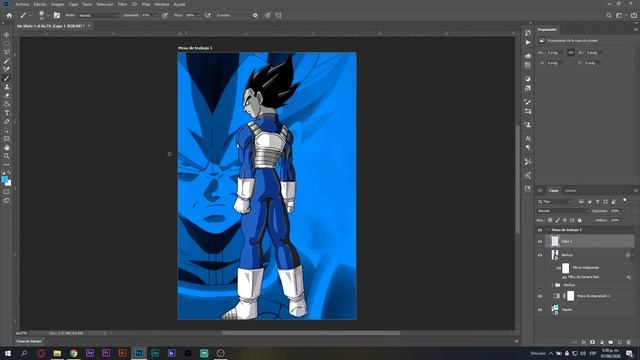Click Windows Start button

pos(8,353)
